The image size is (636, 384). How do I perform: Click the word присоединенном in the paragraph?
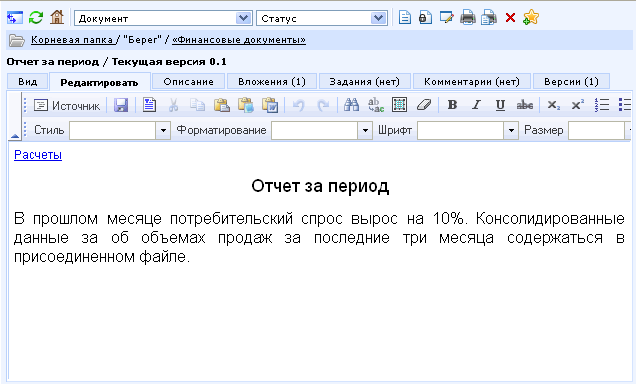[74, 257]
